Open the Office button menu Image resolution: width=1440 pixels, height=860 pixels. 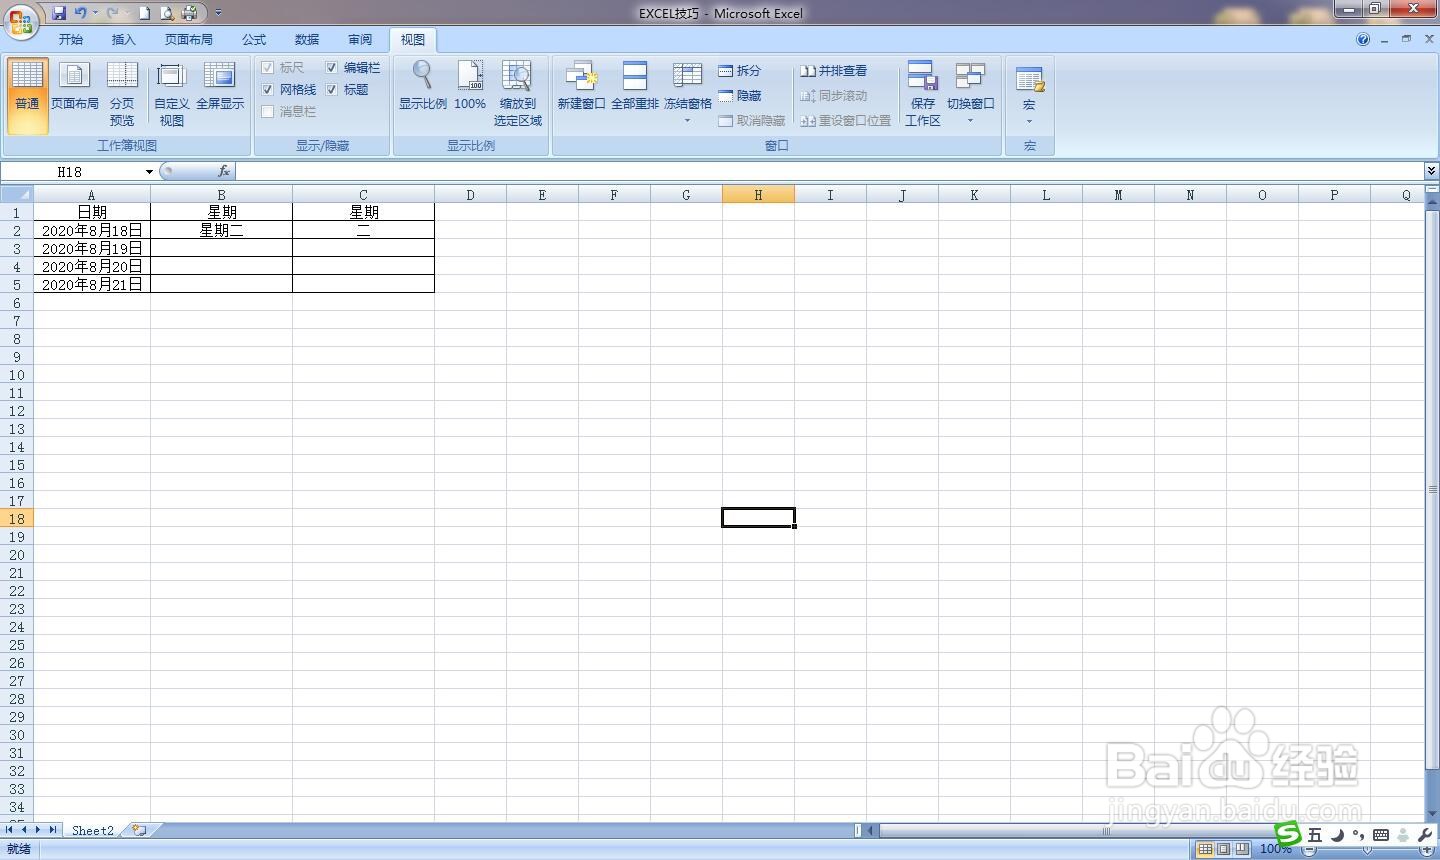(21, 20)
